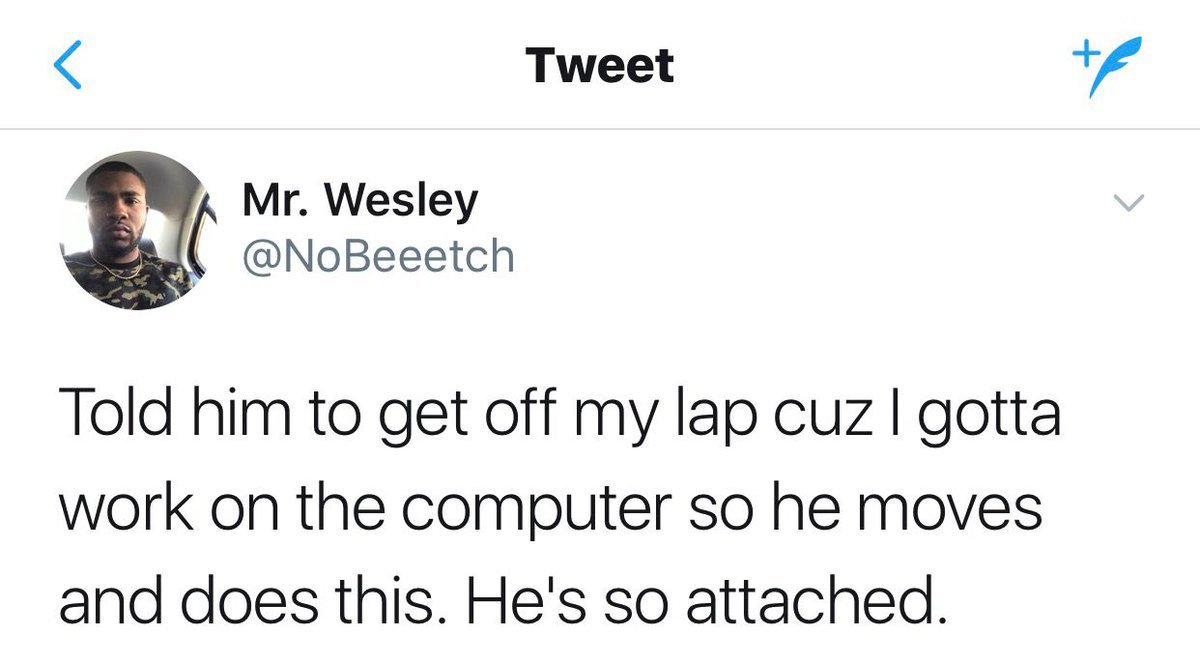Open the @NoBeeetch handle link
This screenshot has width=1200, height=664.
(377, 257)
